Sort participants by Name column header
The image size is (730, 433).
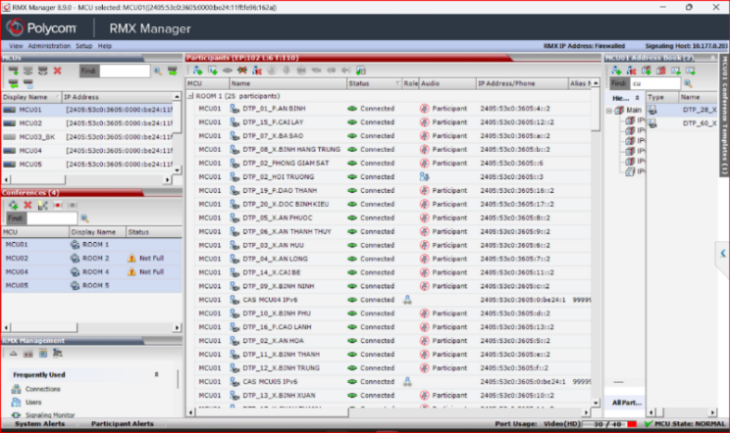[x=288, y=83]
